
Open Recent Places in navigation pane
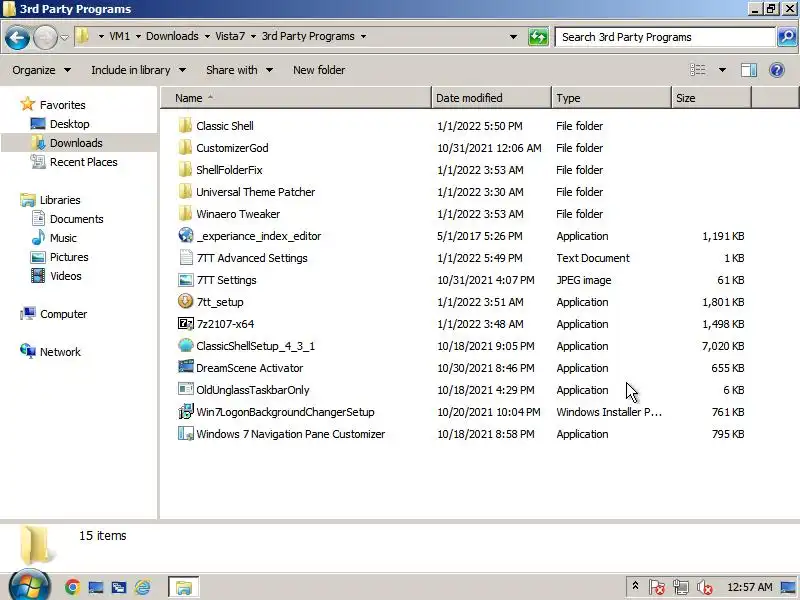[84, 162]
